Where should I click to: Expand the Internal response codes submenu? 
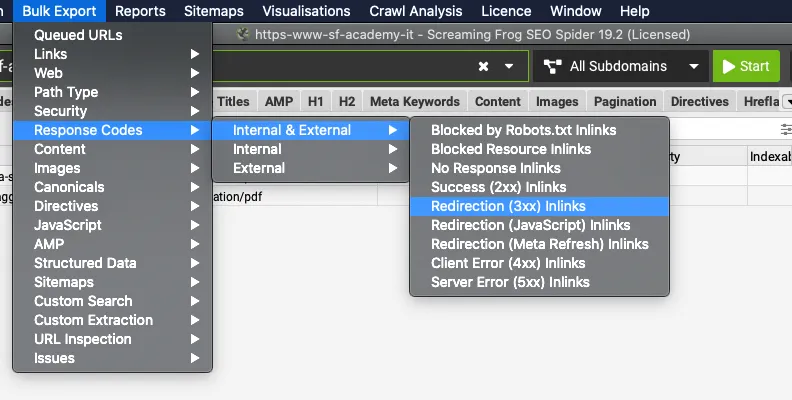point(257,149)
